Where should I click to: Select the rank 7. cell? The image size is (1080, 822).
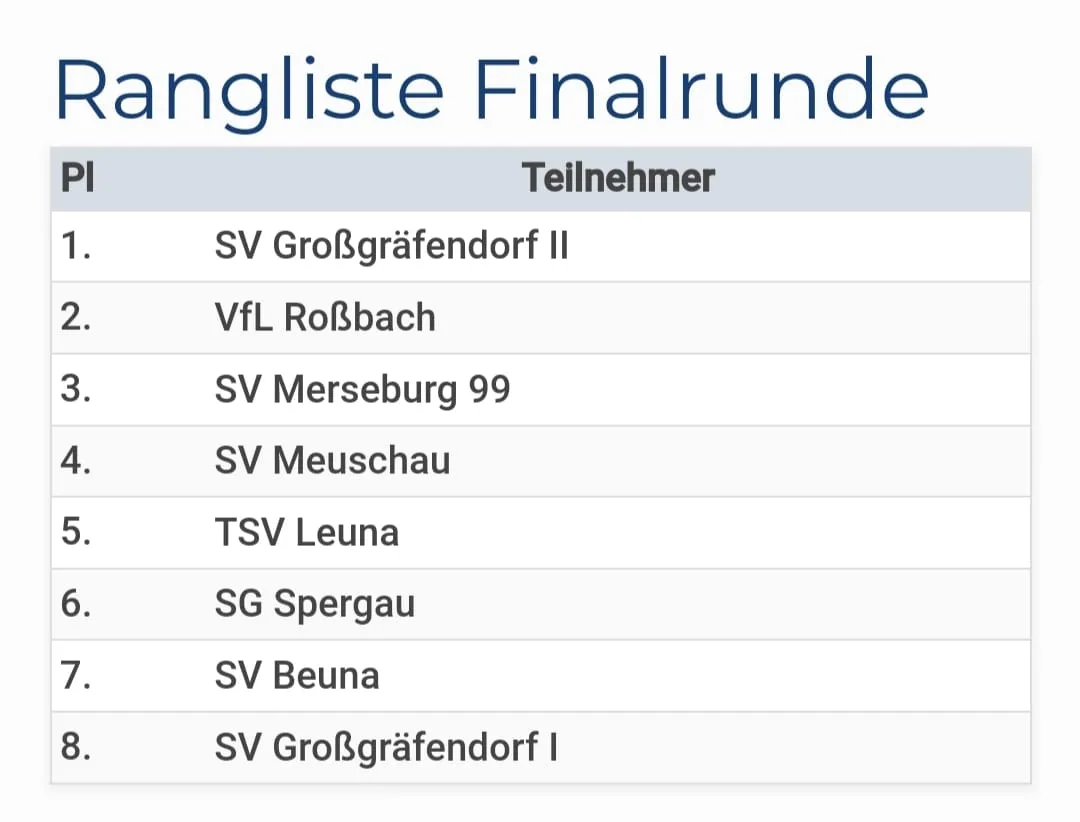(x=76, y=676)
